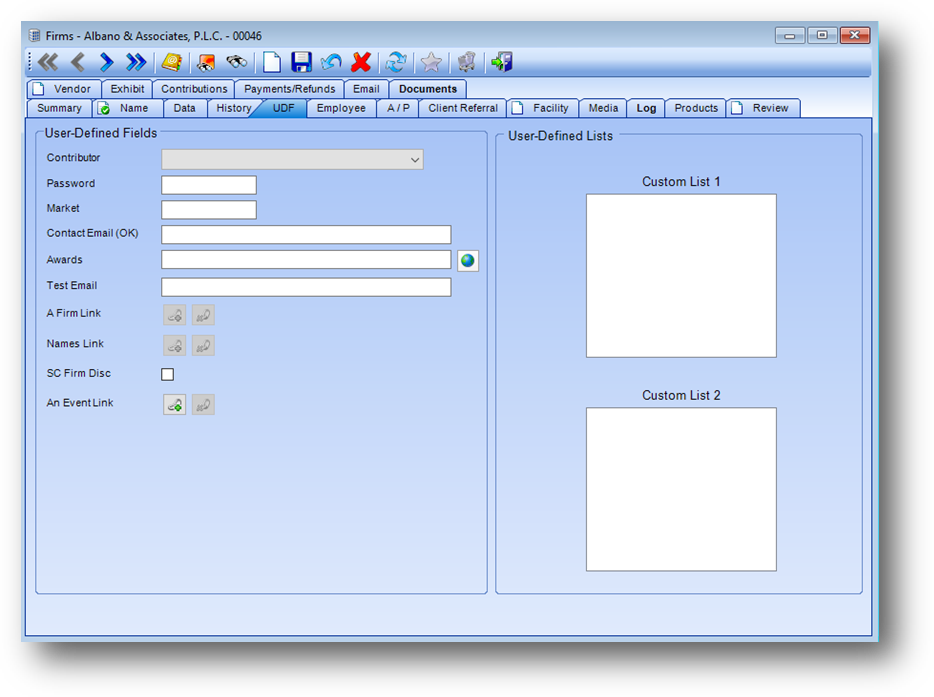The image size is (934, 697).
Task: Jump to the last record with double-right arrows
Action: [136, 62]
